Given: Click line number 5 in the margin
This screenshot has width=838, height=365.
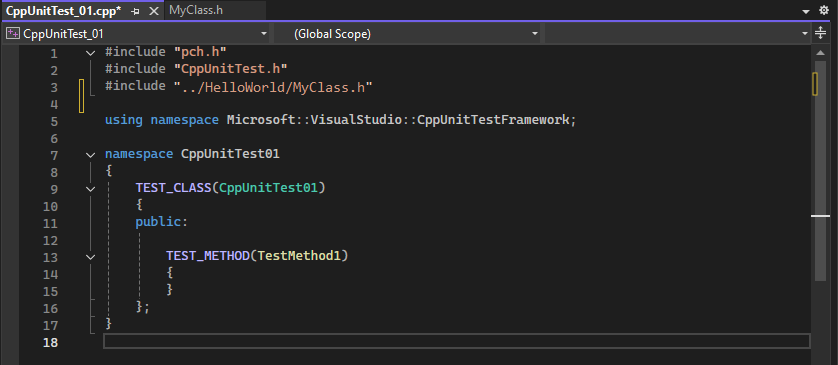Looking at the screenshot, I should pos(54,121).
